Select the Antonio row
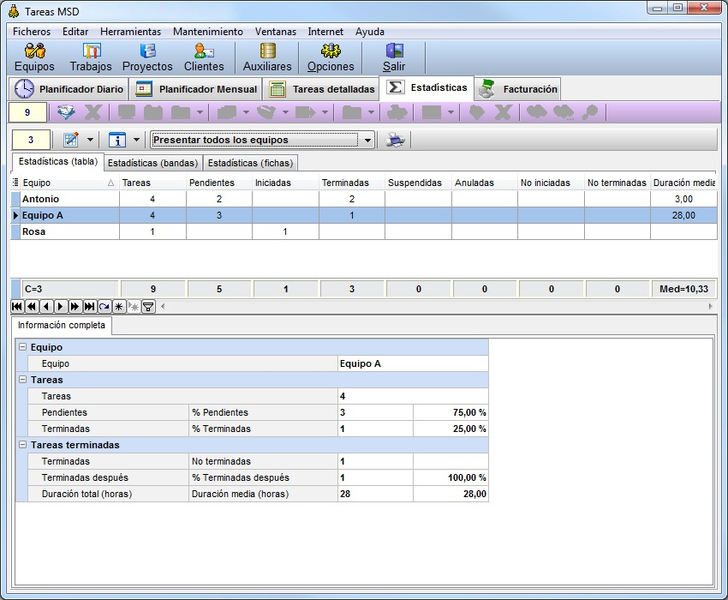The height and width of the screenshot is (600, 728). coord(364,199)
